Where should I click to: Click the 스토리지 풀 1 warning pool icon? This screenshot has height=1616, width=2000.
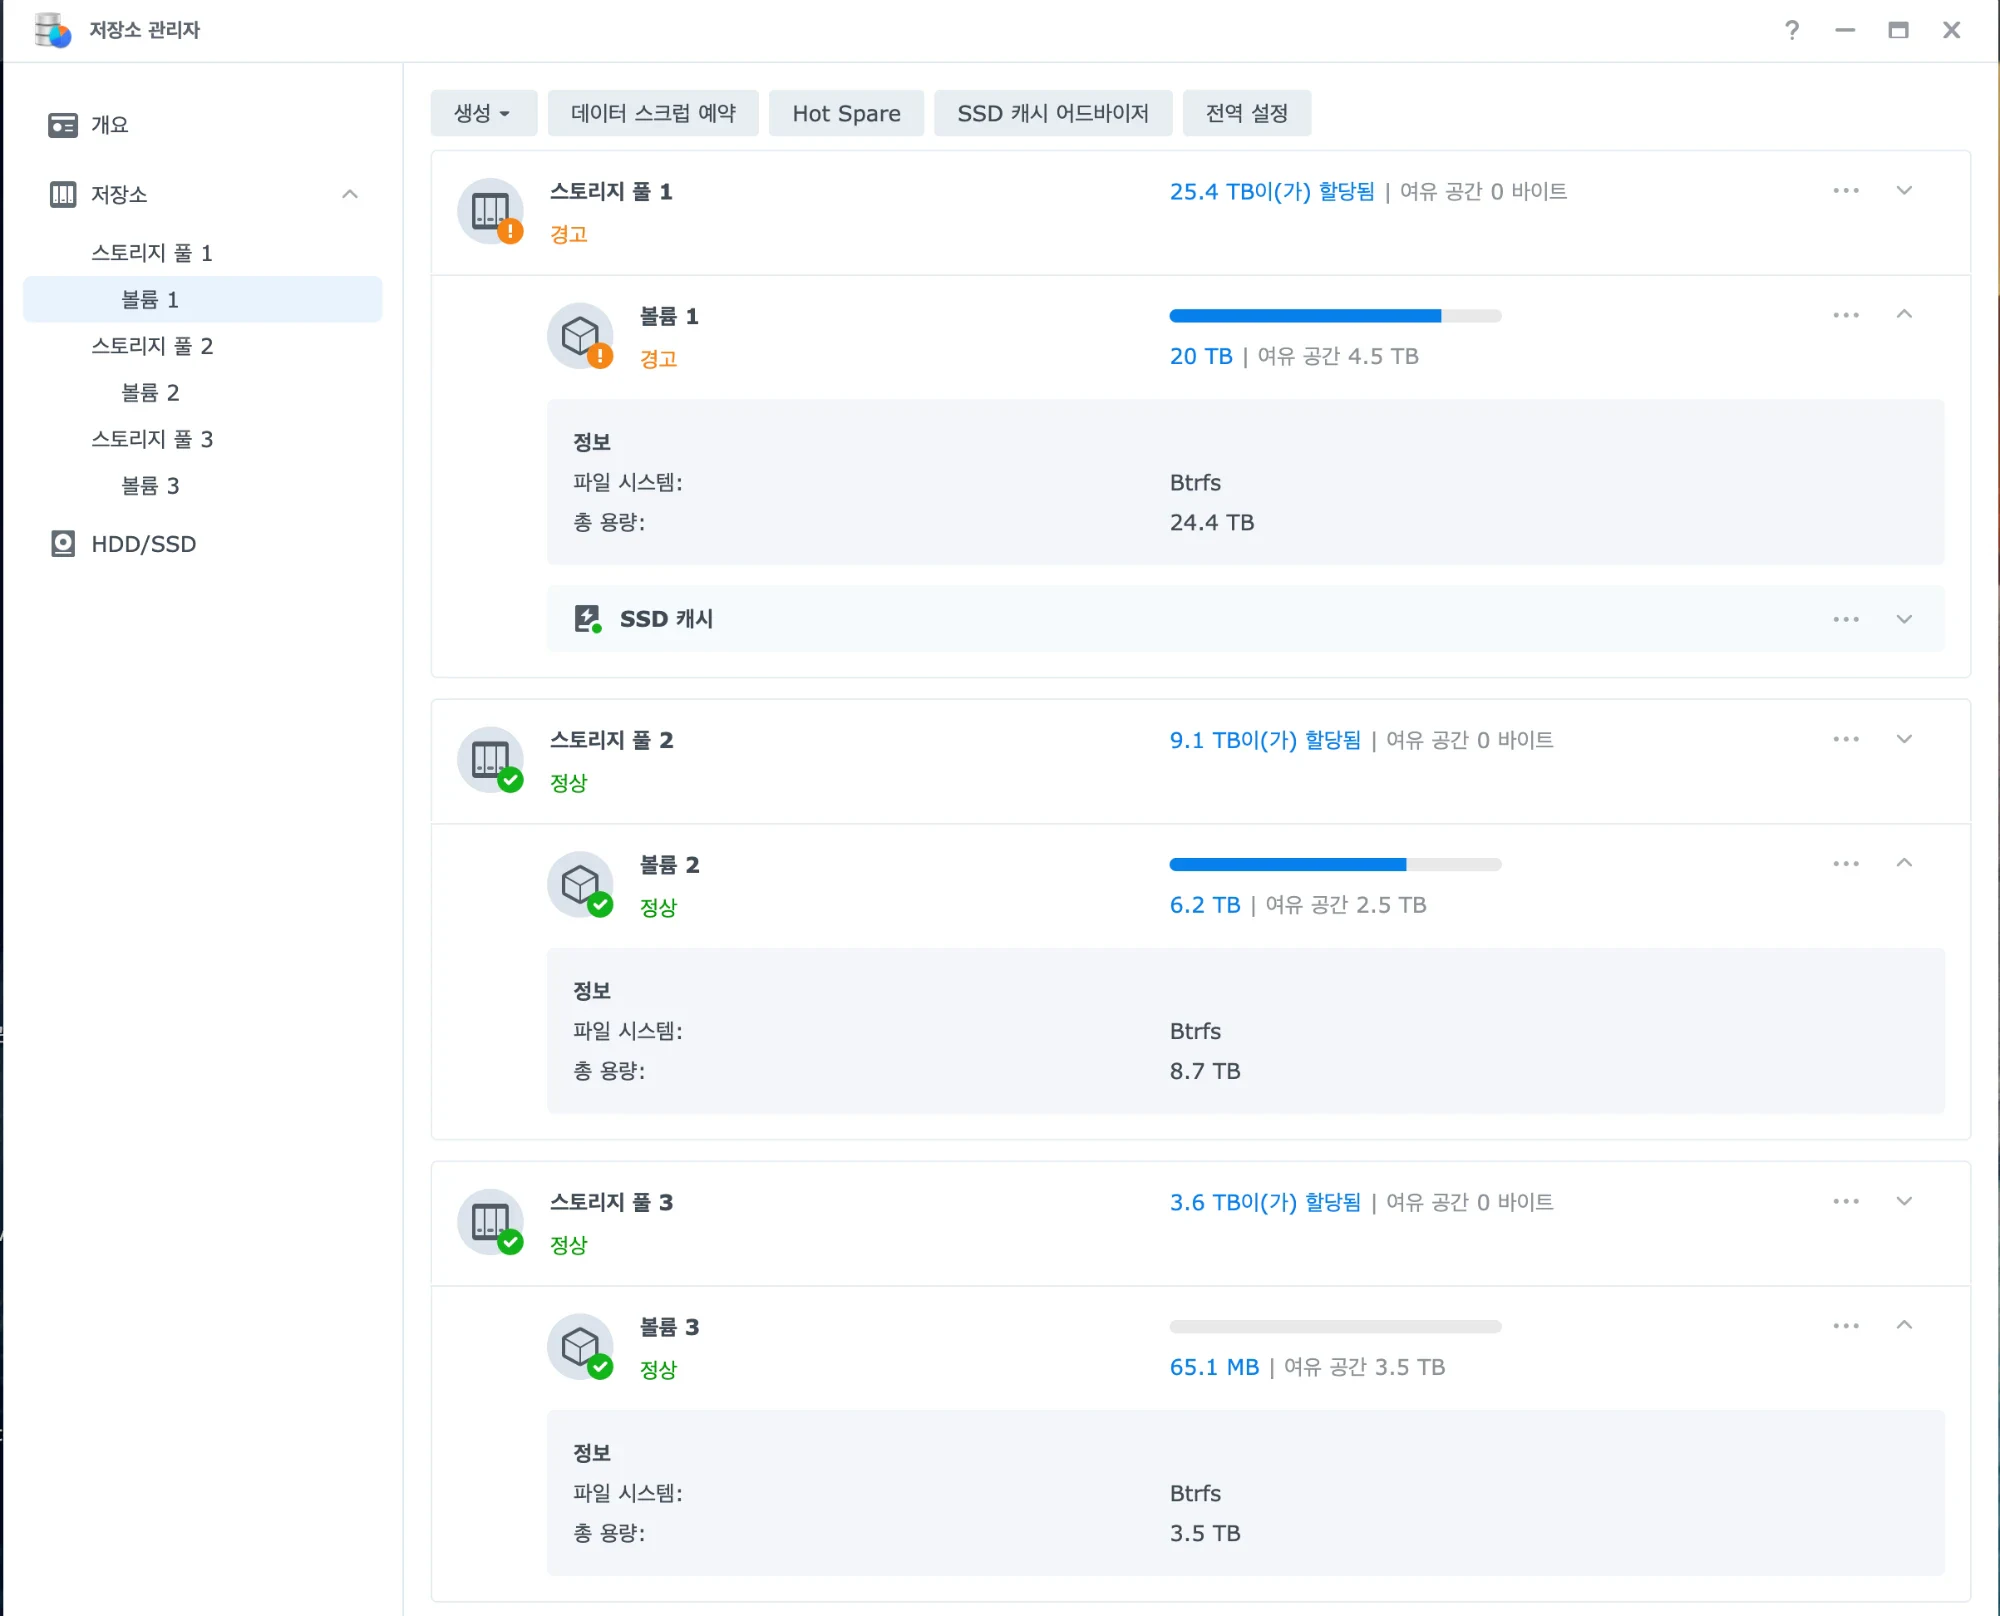tap(490, 211)
